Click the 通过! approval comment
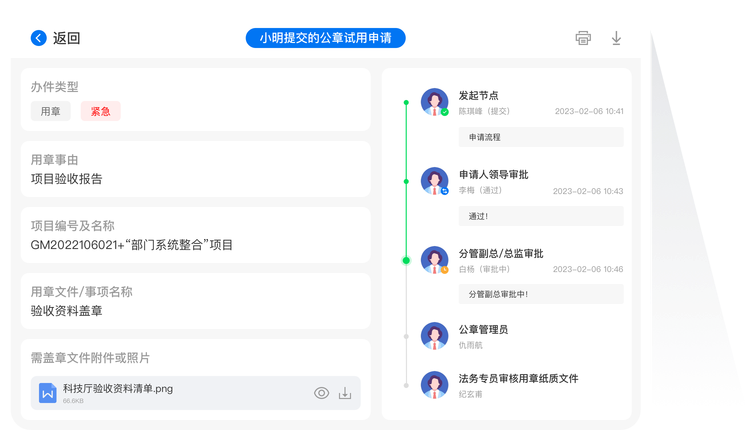The height and width of the screenshot is (440, 746). pyautogui.click(x=540, y=215)
